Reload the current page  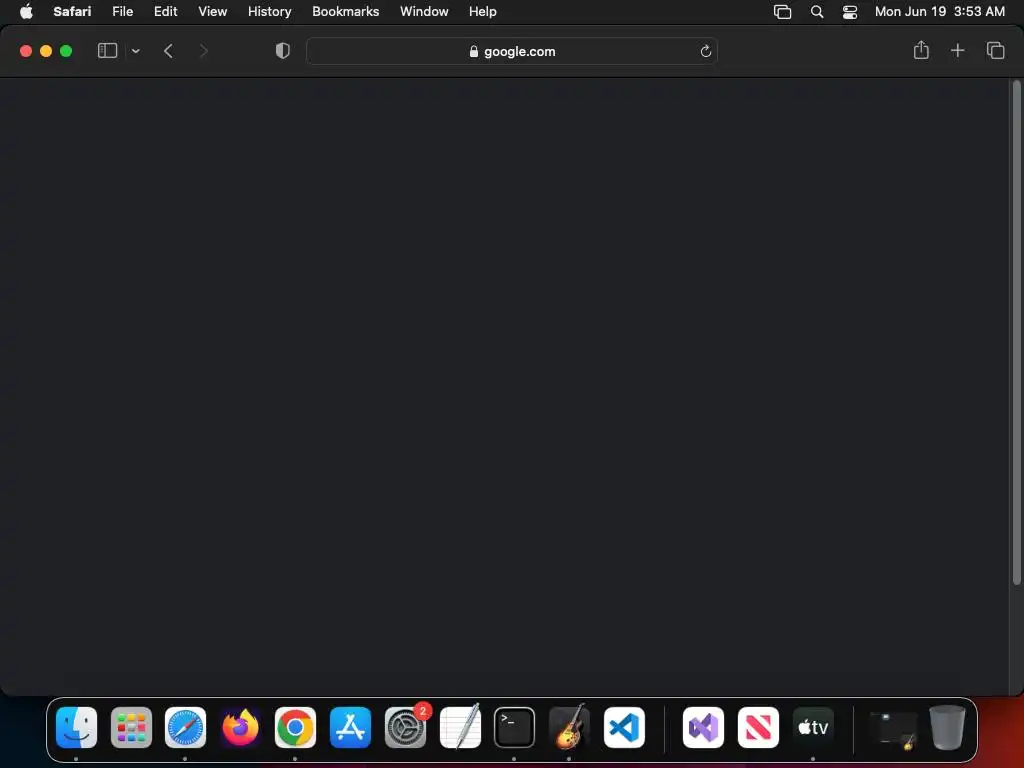coord(705,51)
